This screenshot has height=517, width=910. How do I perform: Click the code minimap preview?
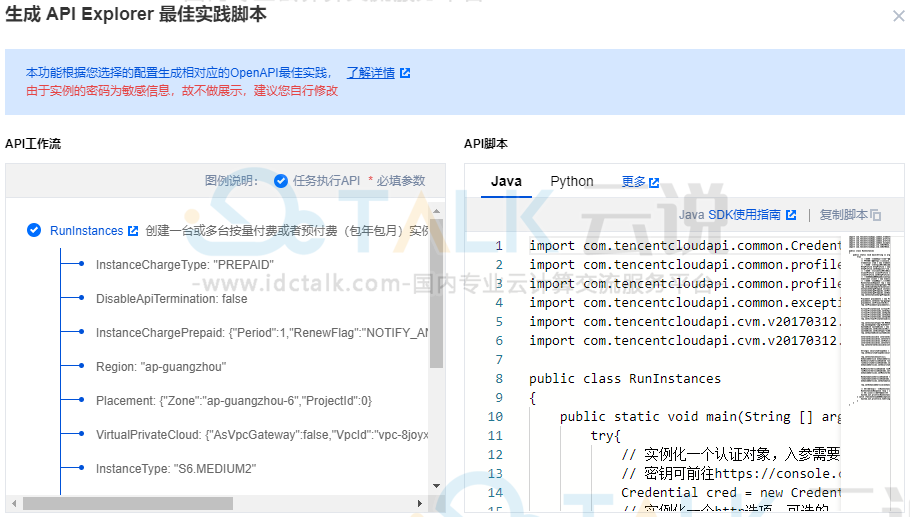tap(869, 319)
